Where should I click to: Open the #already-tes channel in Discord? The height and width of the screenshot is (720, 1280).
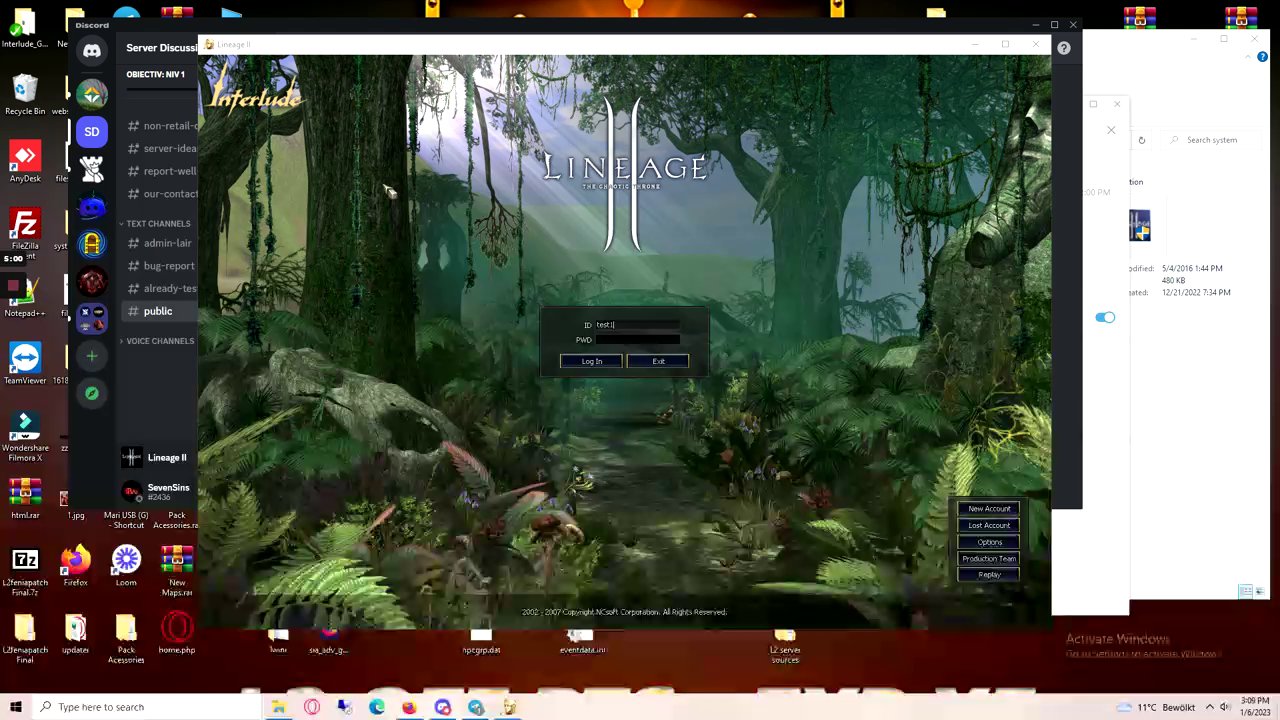click(162, 288)
